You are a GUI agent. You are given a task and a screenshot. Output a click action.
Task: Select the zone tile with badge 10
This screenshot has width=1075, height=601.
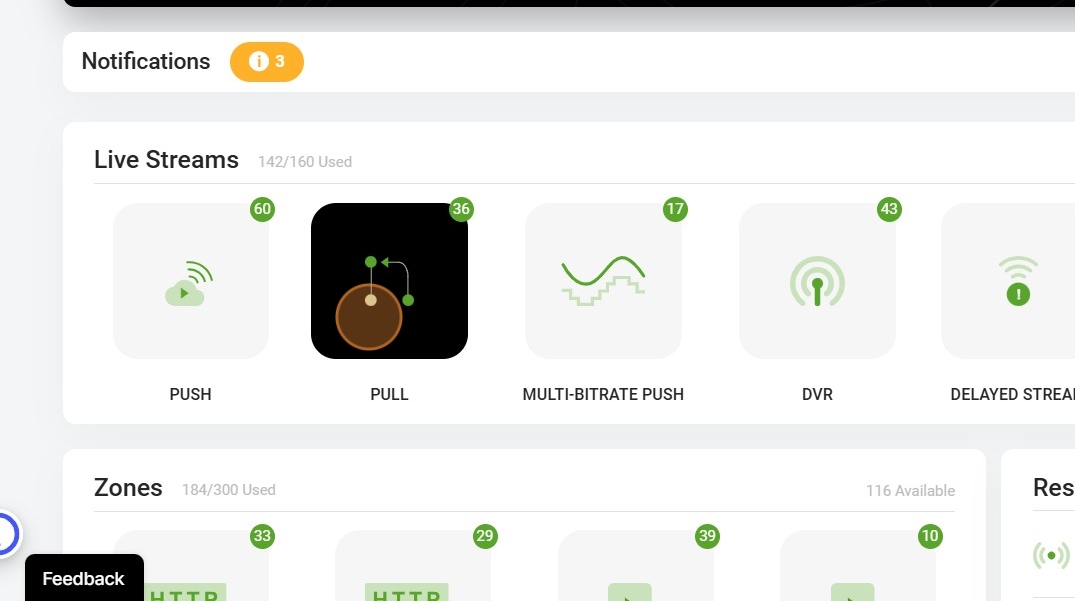pyautogui.click(x=858, y=565)
